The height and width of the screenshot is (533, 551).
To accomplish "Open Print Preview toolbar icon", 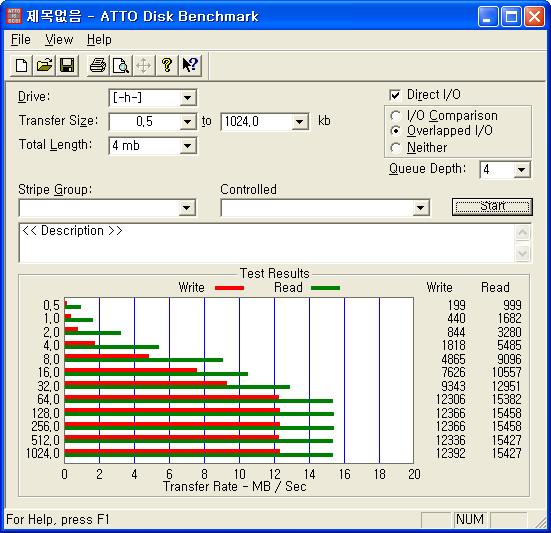I will point(121,65).
